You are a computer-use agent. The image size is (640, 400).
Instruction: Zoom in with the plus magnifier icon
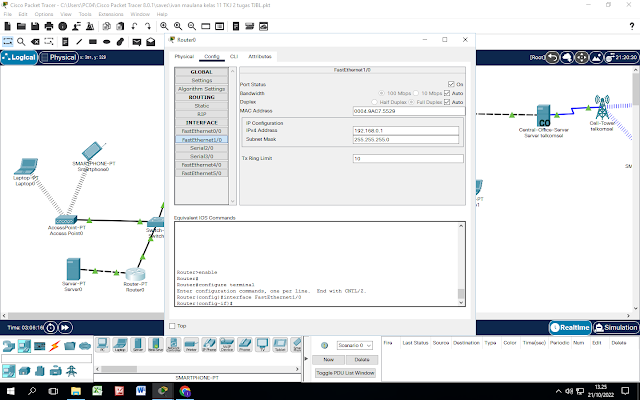point(164,27)
